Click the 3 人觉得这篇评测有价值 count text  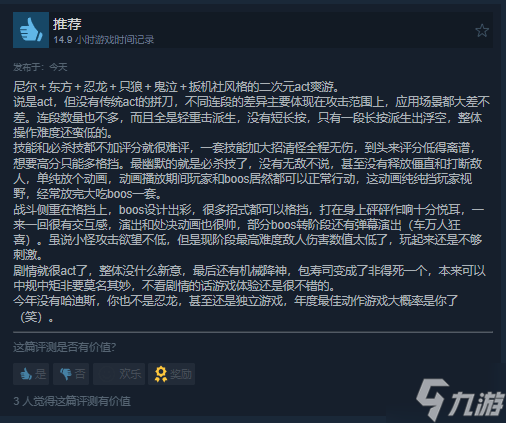[x=72, y=401]
